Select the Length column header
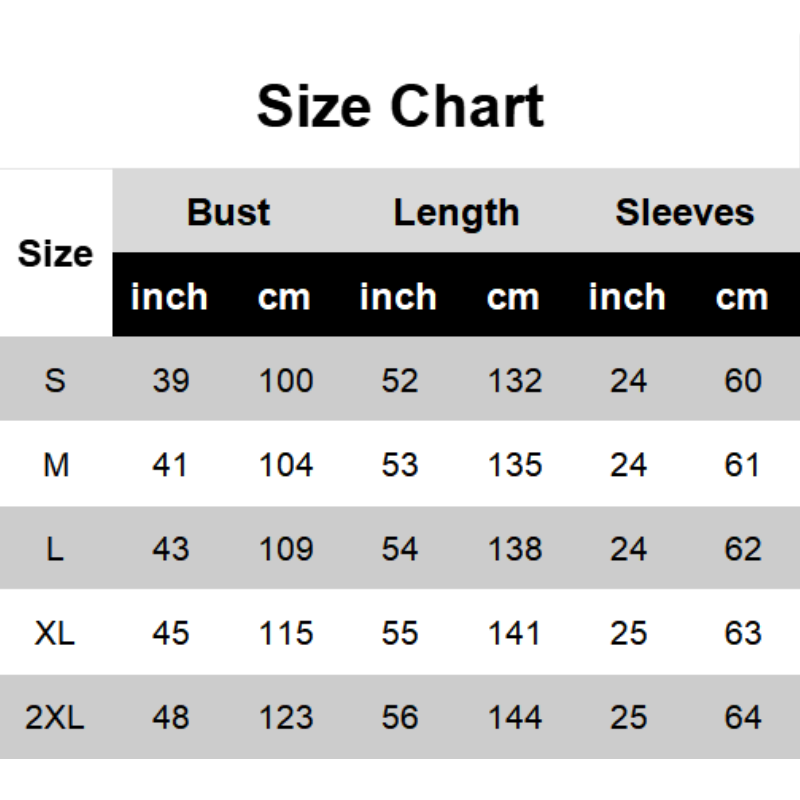Image resolution: width=800 pixels, height=800 pixels. 456,212
